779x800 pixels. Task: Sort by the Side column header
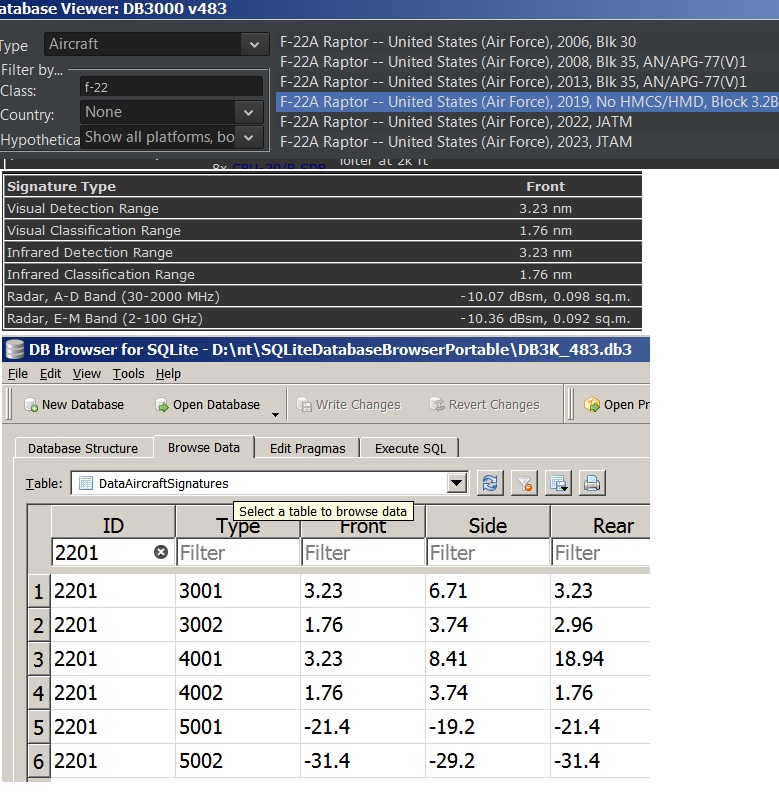coord(488,525)
